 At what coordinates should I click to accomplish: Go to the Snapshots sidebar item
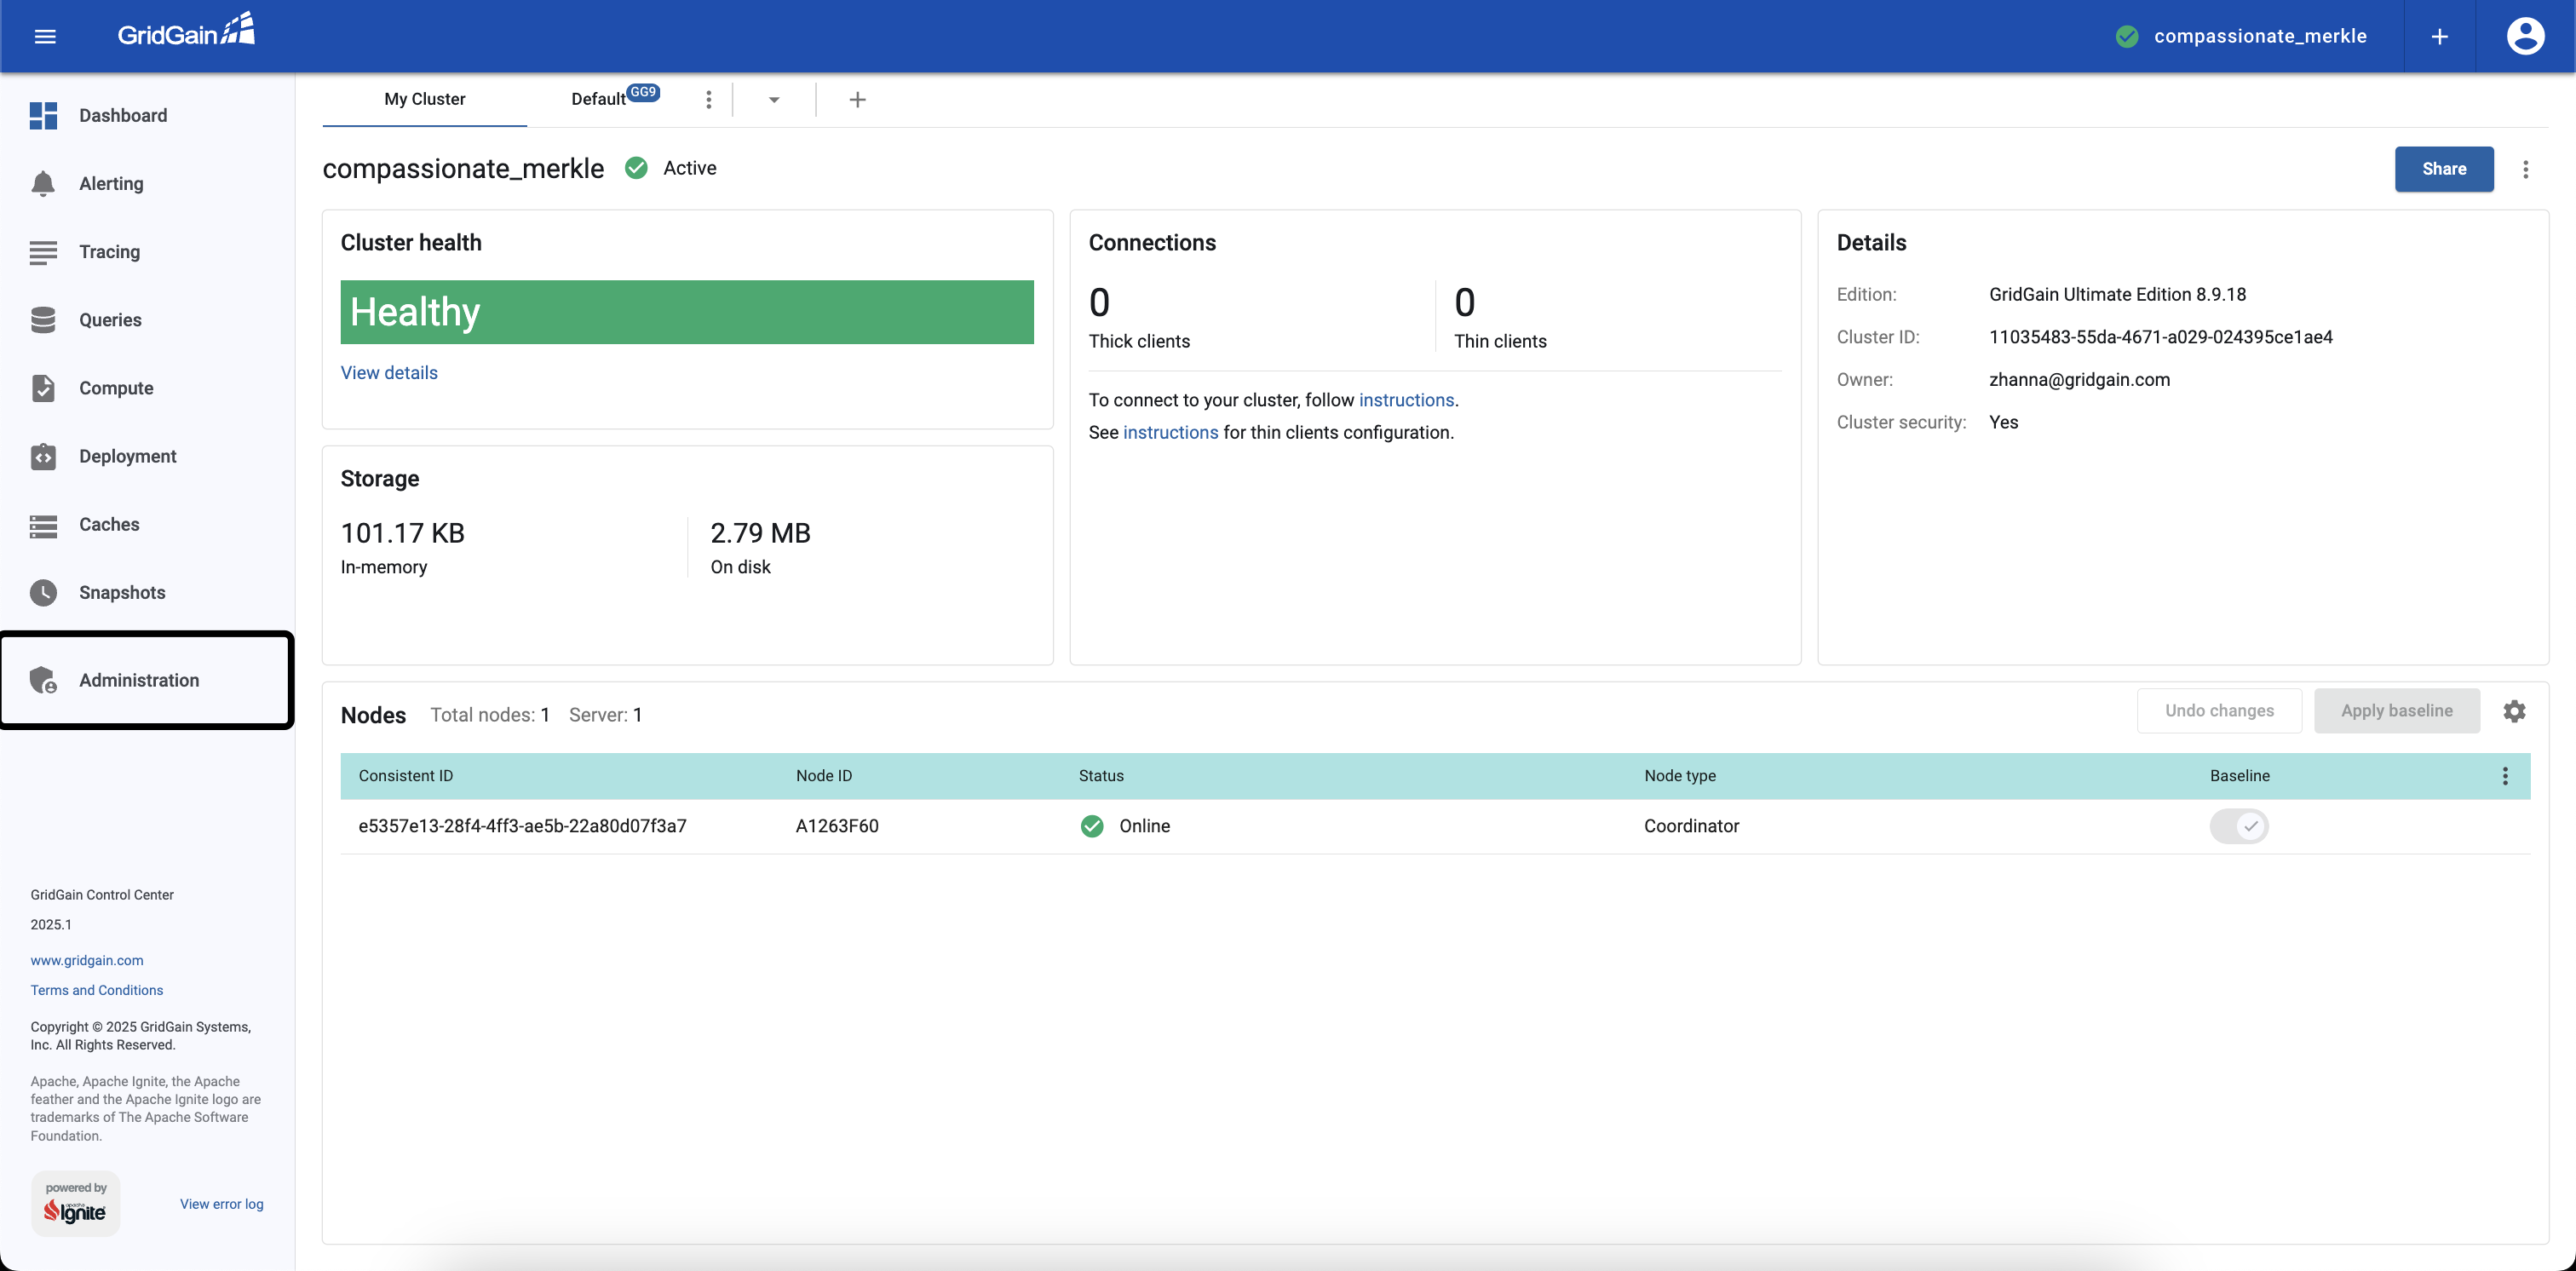pyautogui.click(x=147, y=592)
